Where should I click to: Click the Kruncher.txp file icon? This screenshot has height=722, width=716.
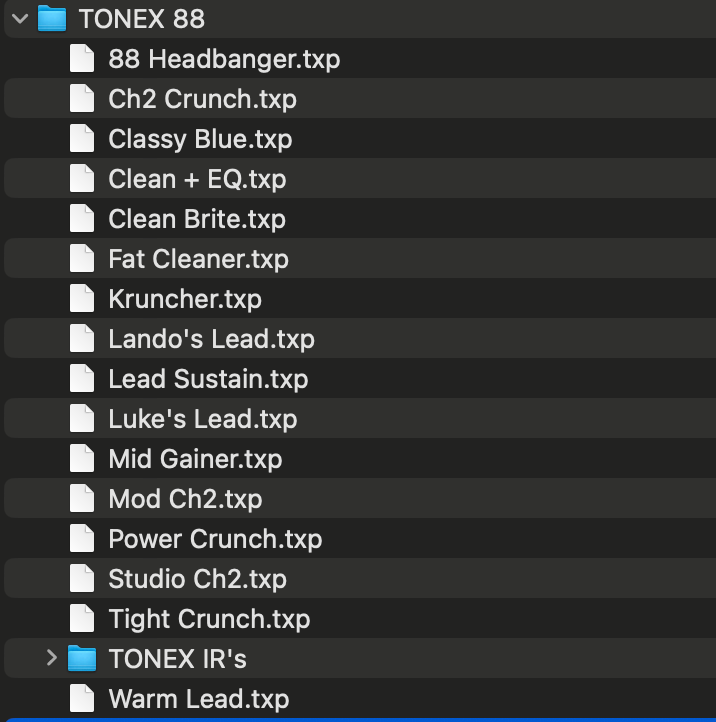tap(82, 299)
